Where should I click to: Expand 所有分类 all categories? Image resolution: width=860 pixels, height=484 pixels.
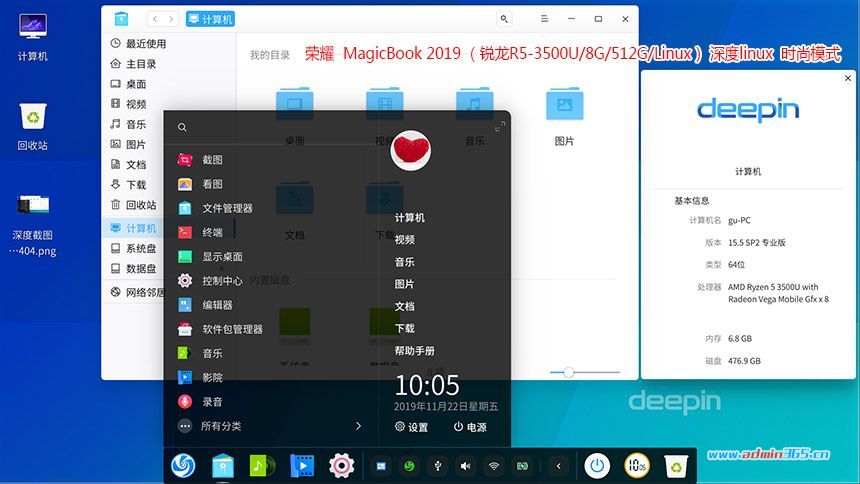pyautogui.click(x=269, y=426)
